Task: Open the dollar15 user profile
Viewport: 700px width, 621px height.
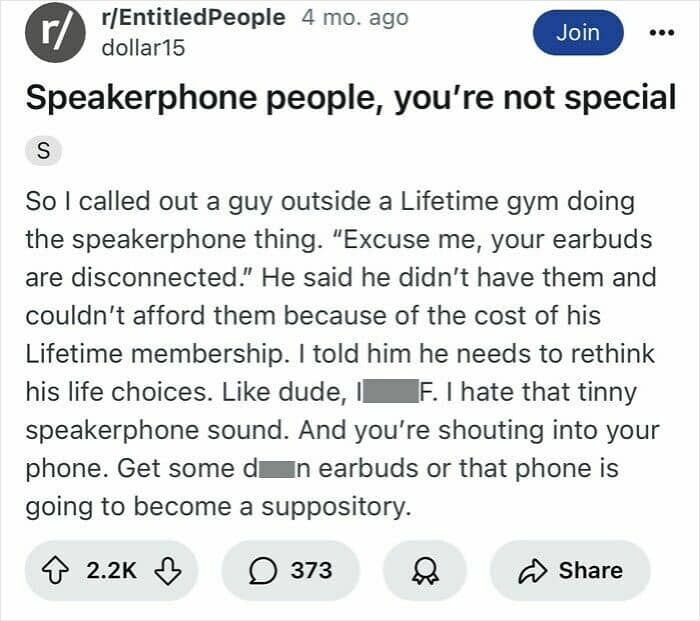Action: tap(143, 47)
